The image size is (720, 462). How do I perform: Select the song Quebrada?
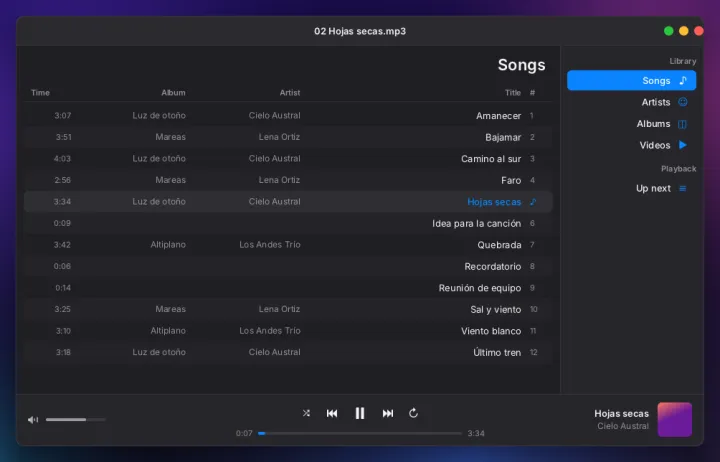(x=288, y=245)
